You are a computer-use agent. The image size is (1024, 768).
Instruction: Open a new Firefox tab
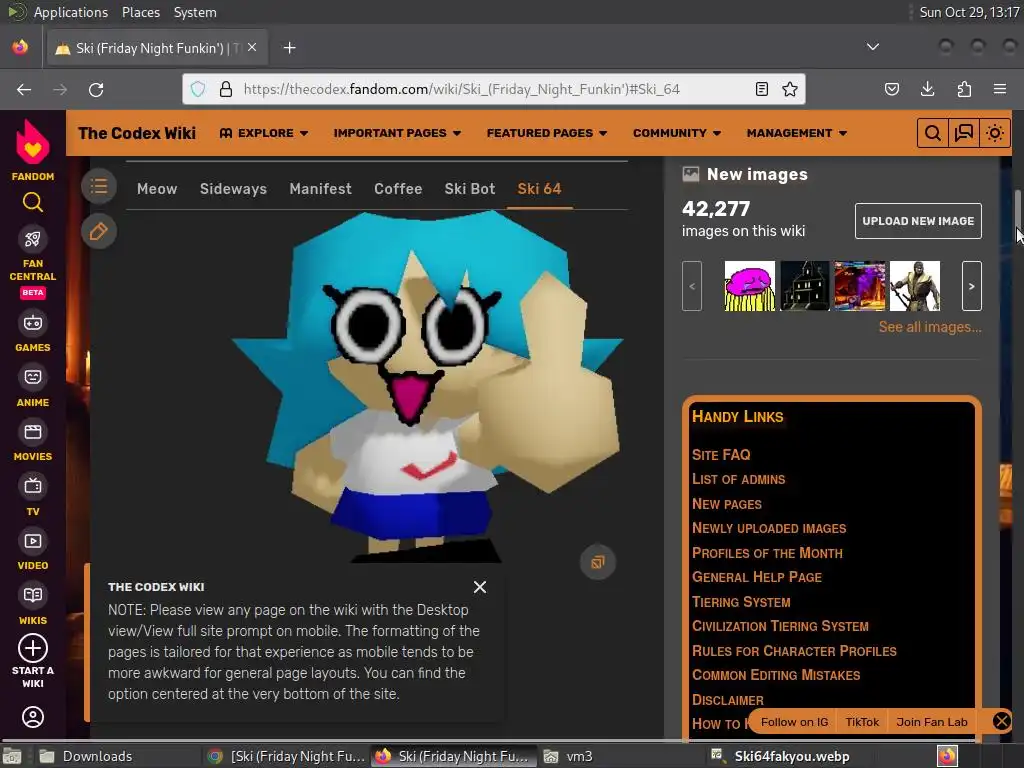(x=289, y=48)
